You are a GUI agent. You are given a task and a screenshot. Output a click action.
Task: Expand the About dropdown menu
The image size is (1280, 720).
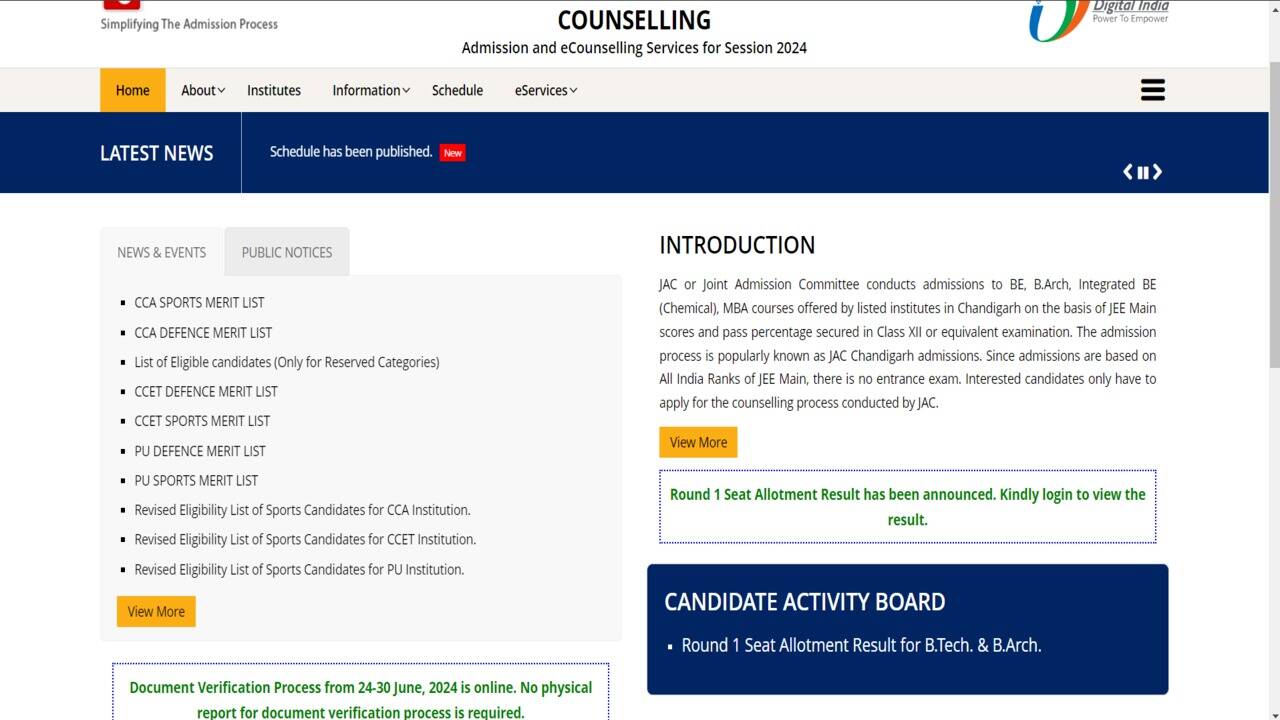pyautogui.click(x=202, y=90)
